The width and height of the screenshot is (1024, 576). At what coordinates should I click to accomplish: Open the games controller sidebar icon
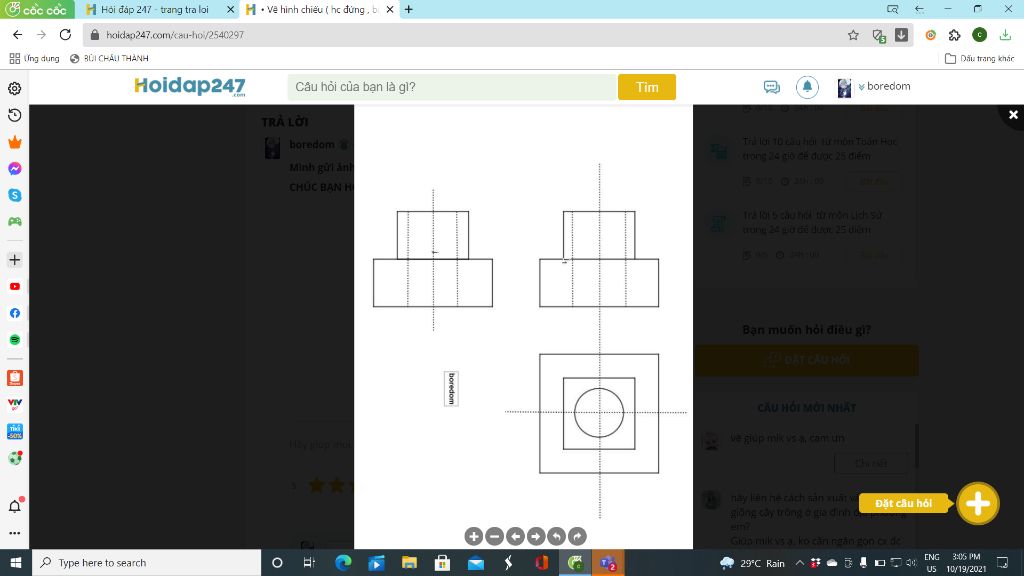(14, 221)
